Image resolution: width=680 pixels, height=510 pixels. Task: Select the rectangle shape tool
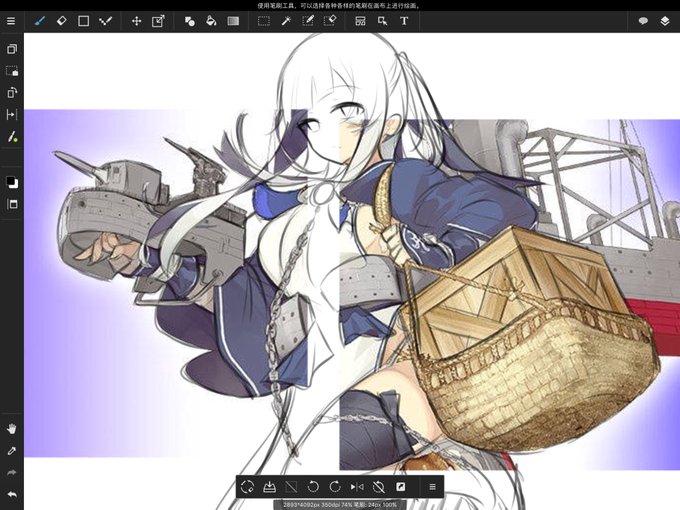pos(83,21)
